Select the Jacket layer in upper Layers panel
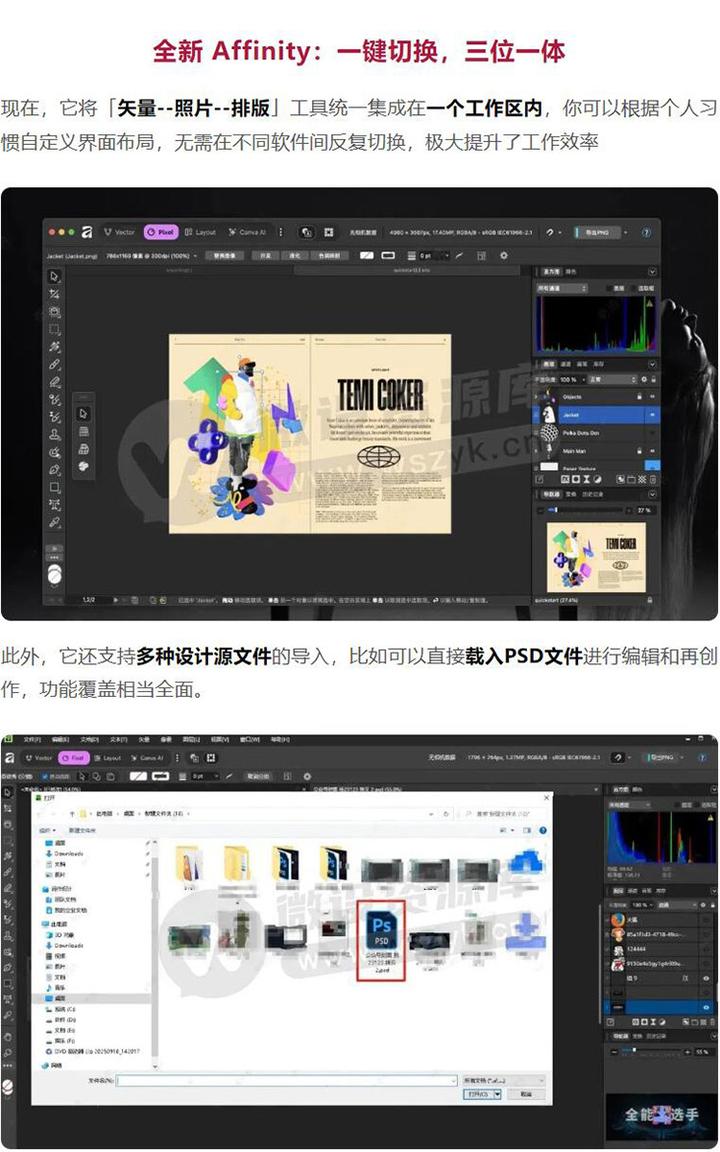 coord(597,414)
